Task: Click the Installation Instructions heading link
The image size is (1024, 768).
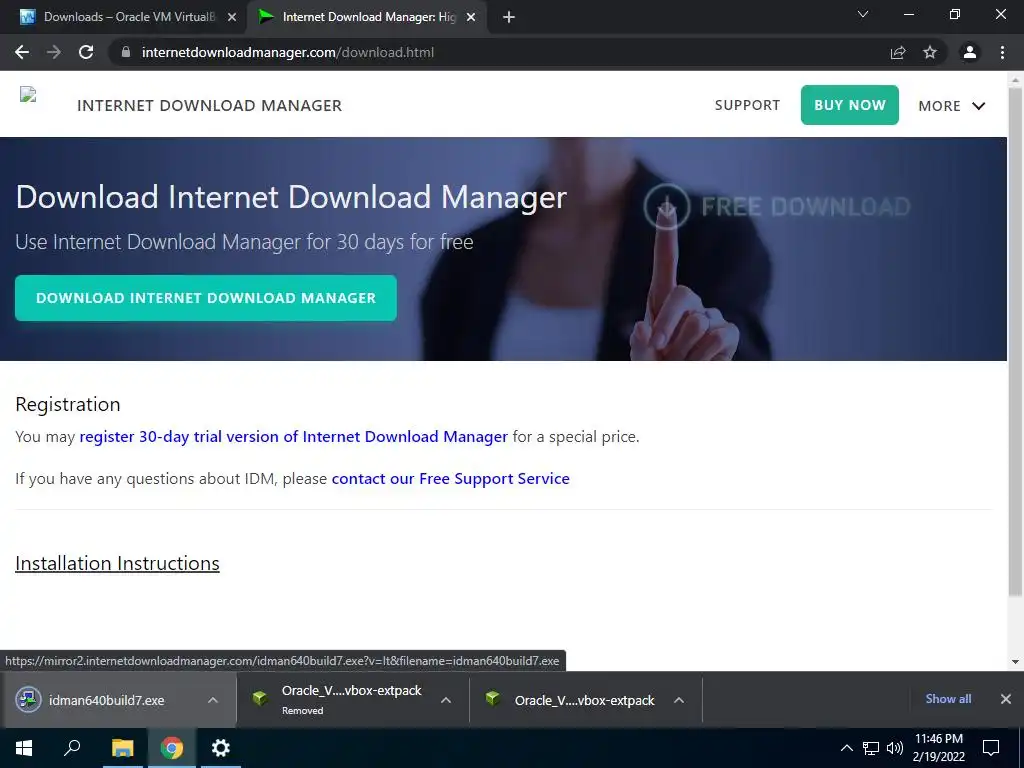Action: tap(118, 563)
